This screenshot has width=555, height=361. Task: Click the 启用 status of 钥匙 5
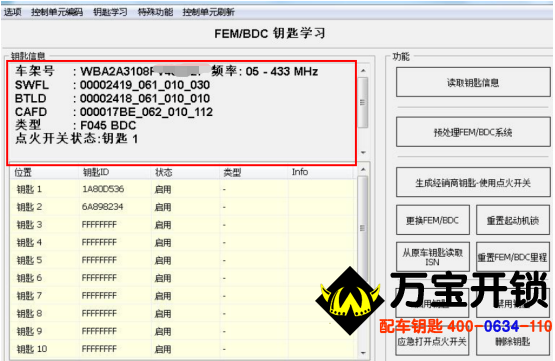click(163, 260)
